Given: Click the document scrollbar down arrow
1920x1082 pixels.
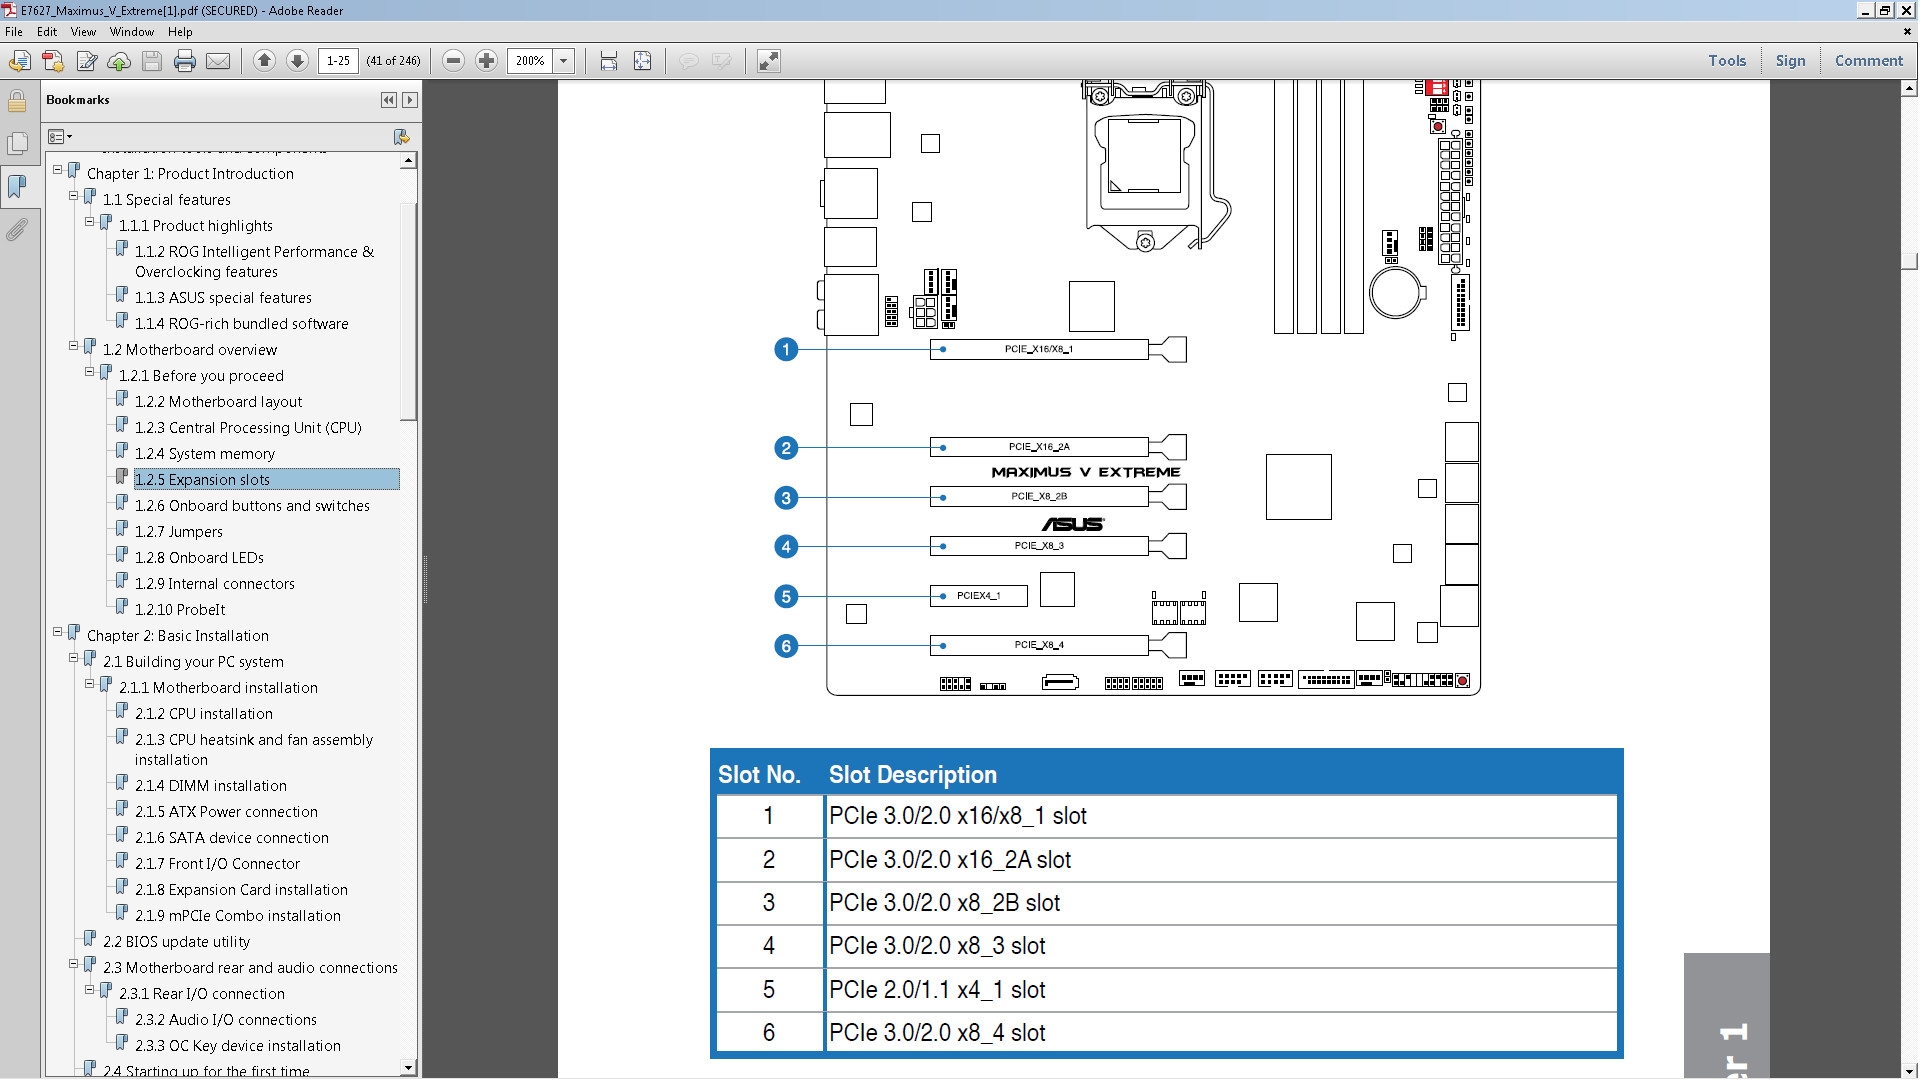Looking at the screenshot, I should coord(1910,1069).
